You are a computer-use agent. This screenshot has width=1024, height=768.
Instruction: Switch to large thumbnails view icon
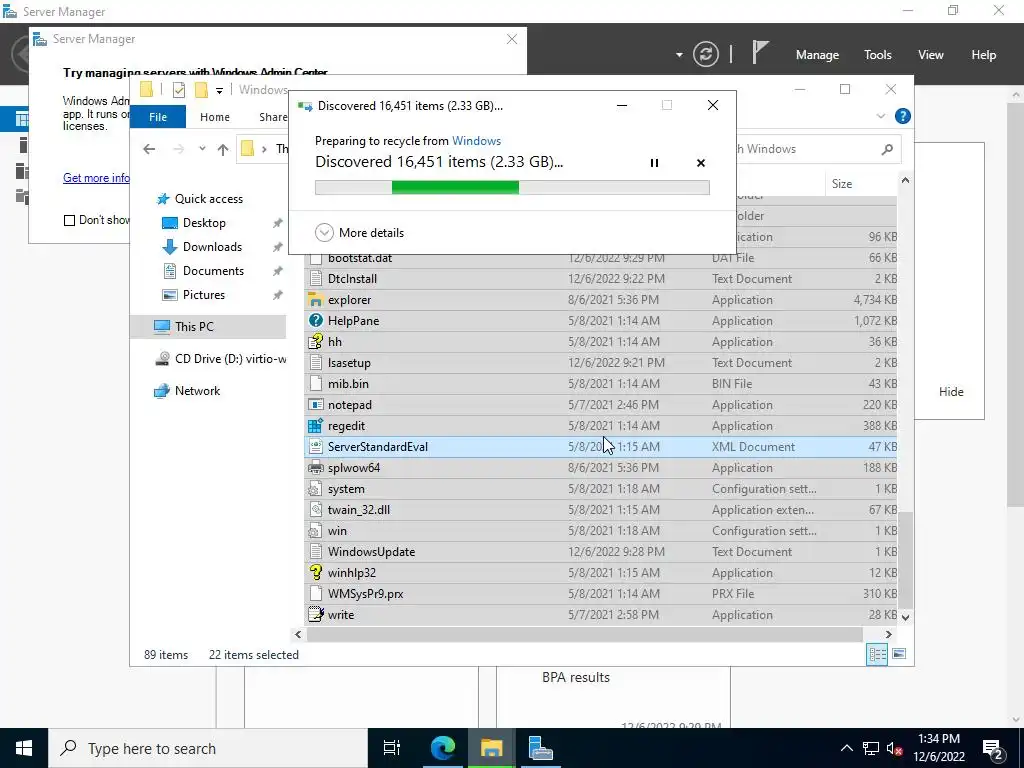(x=899, y=654)
